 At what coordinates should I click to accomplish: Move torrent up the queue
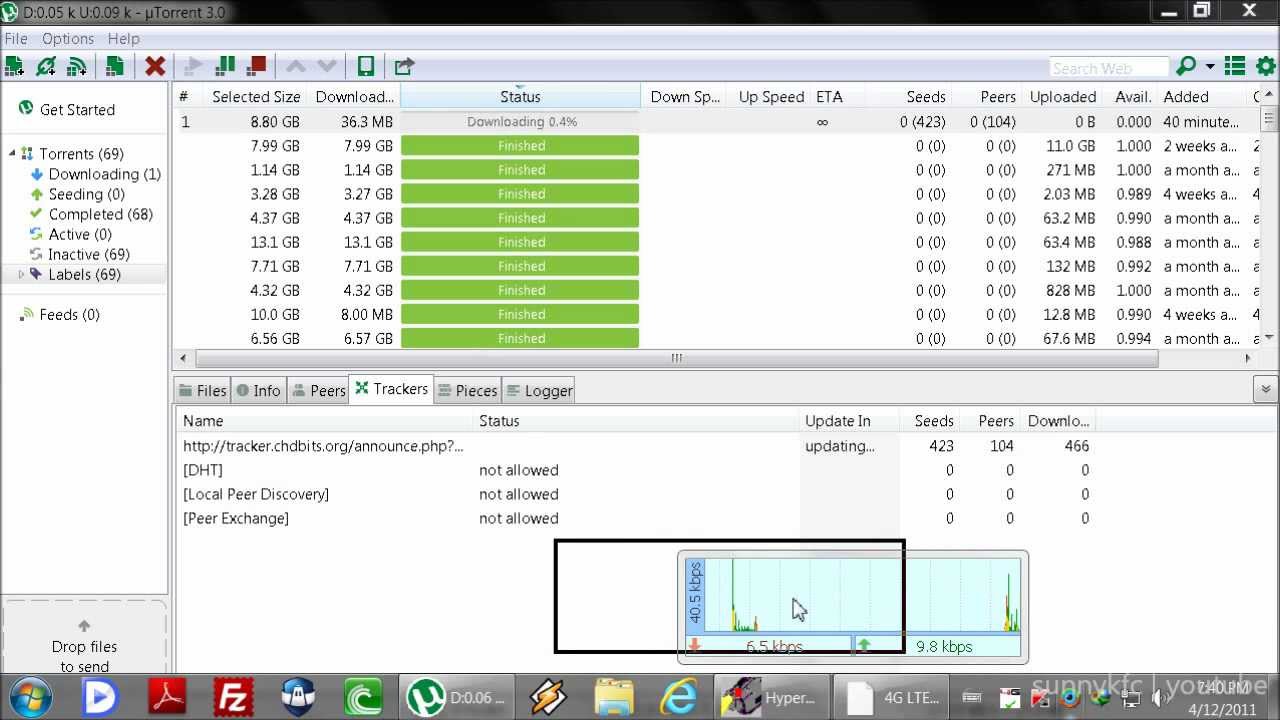click(296, 66)
